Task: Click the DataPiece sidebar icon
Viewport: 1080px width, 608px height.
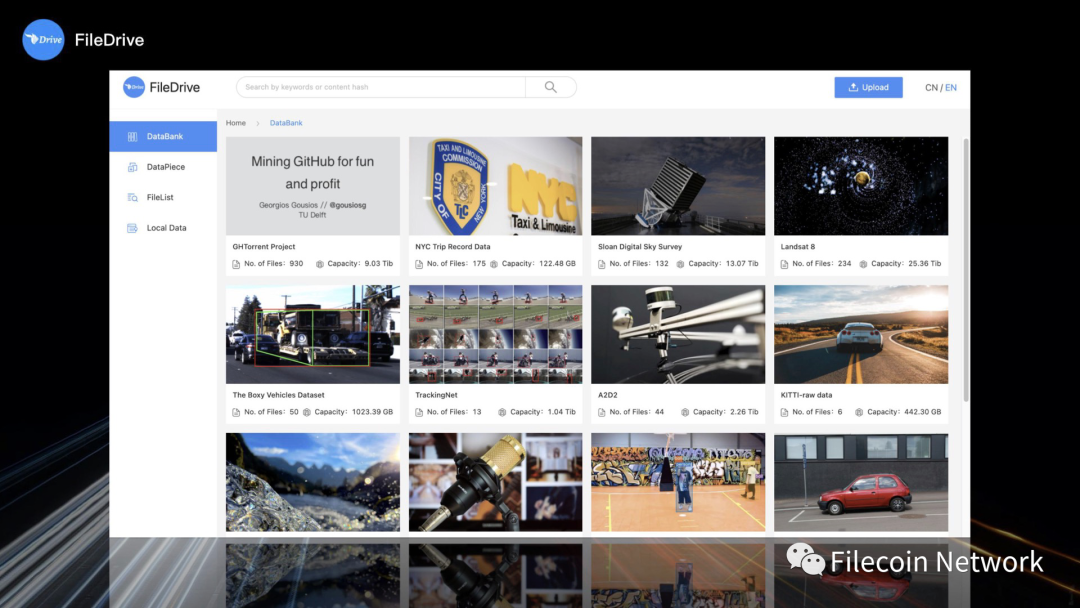Action: (132, 167)
